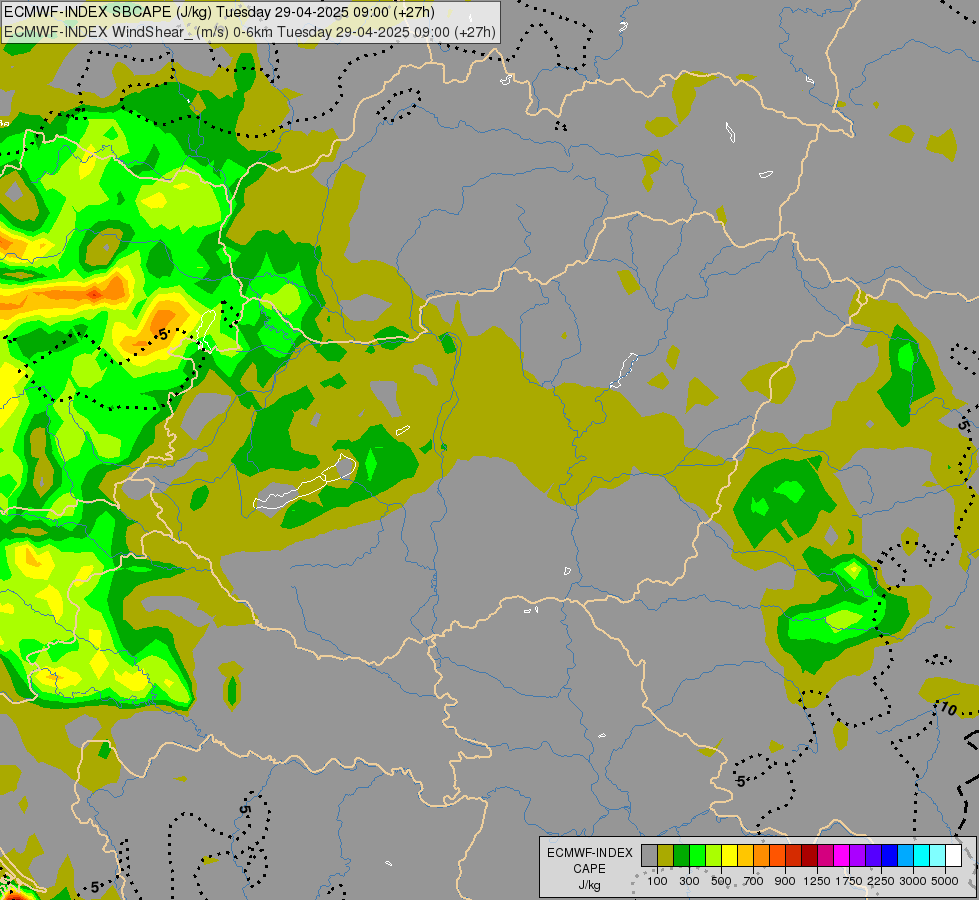Click the '5000' legend value
This screenshot has height=900, width=979.
point(945,881)
